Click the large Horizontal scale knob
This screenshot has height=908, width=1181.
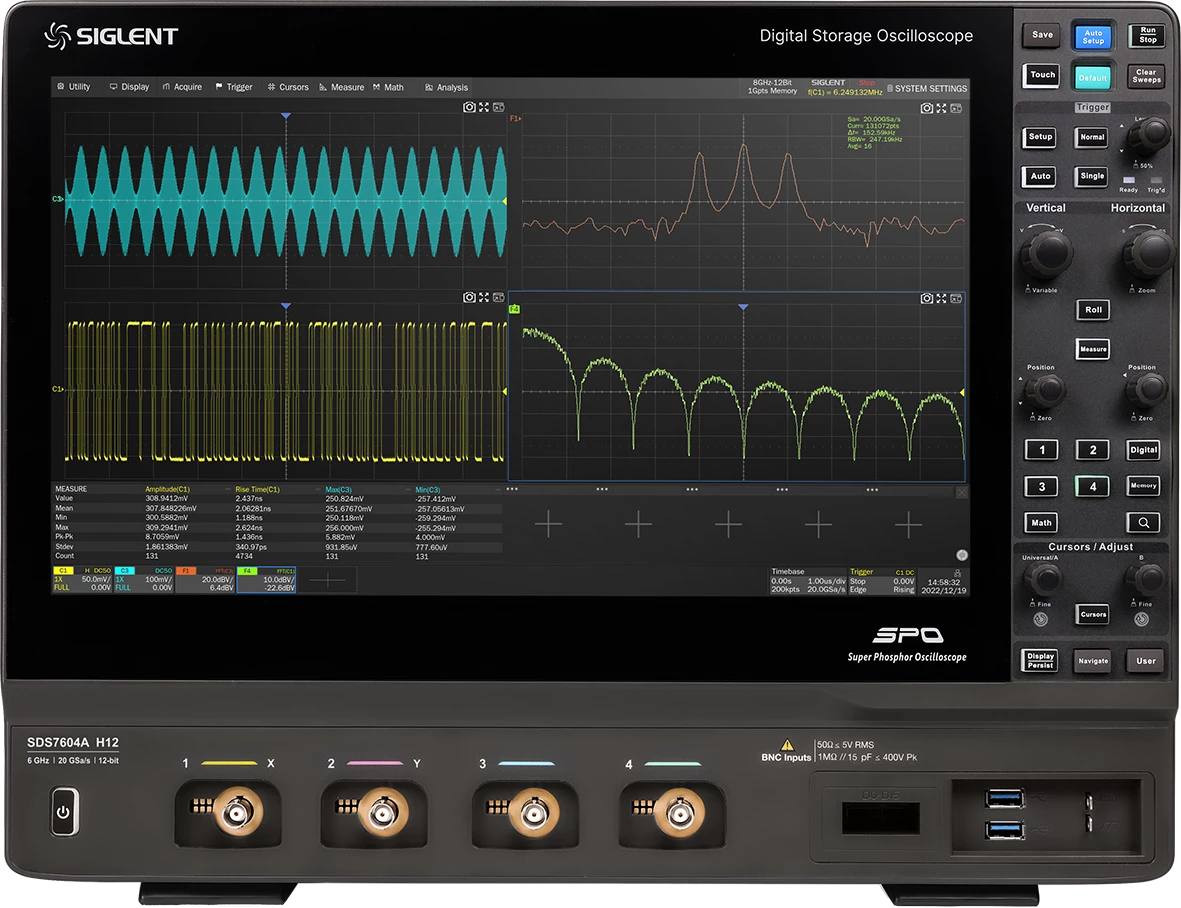click(x=1149, y=252)
